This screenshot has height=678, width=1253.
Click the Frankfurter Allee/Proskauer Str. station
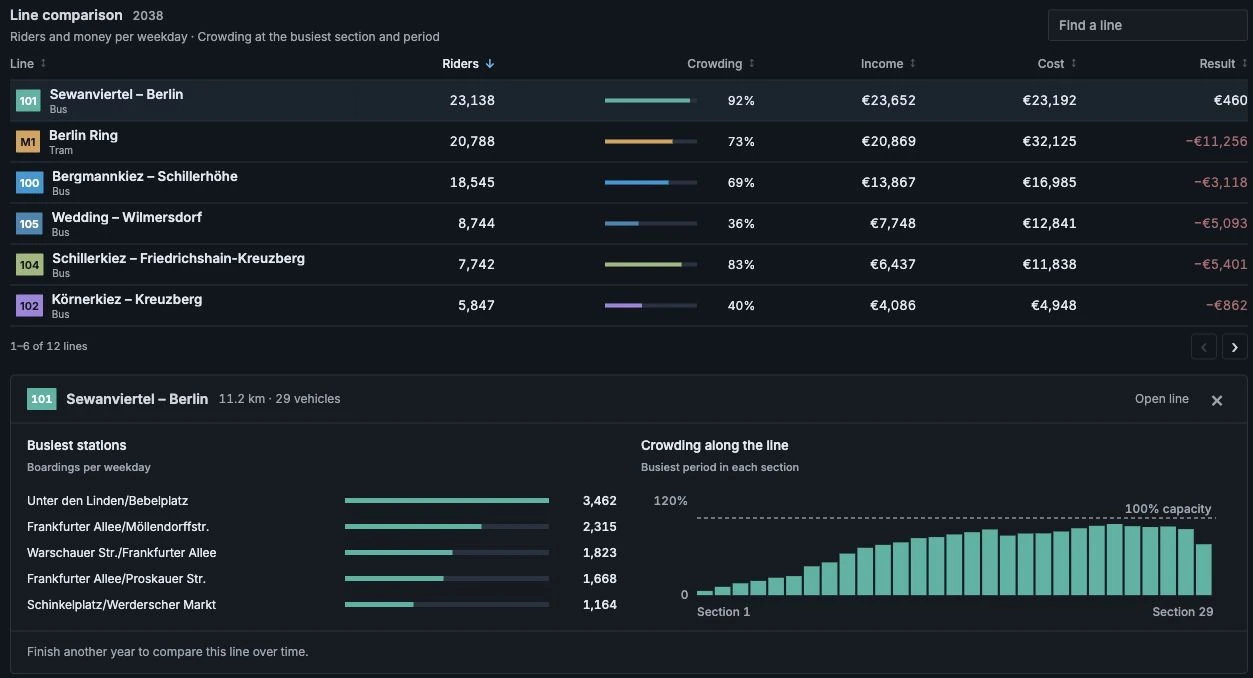[x=117, y=579]
